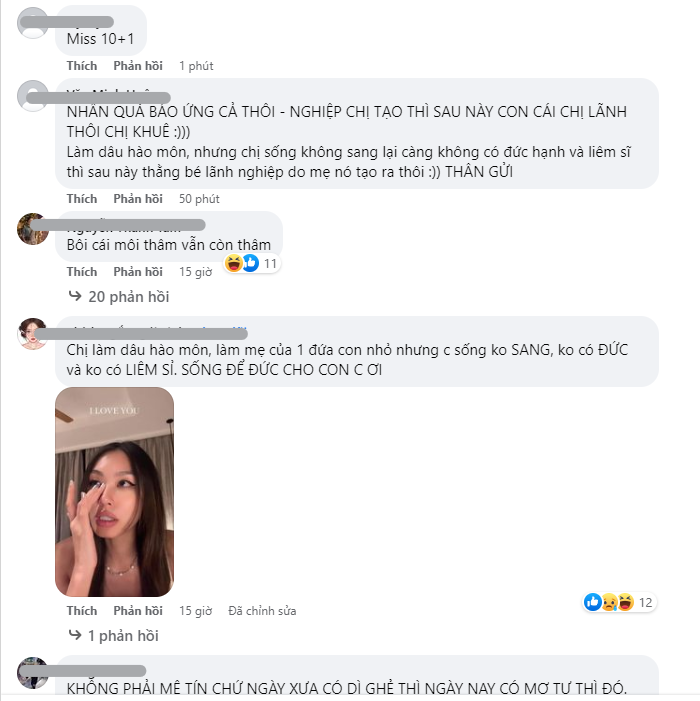The height and width of the screenshot is (701, 700).
Task: Click the crying sad reaction icon on the photo comment
Action: coord(609,602)
